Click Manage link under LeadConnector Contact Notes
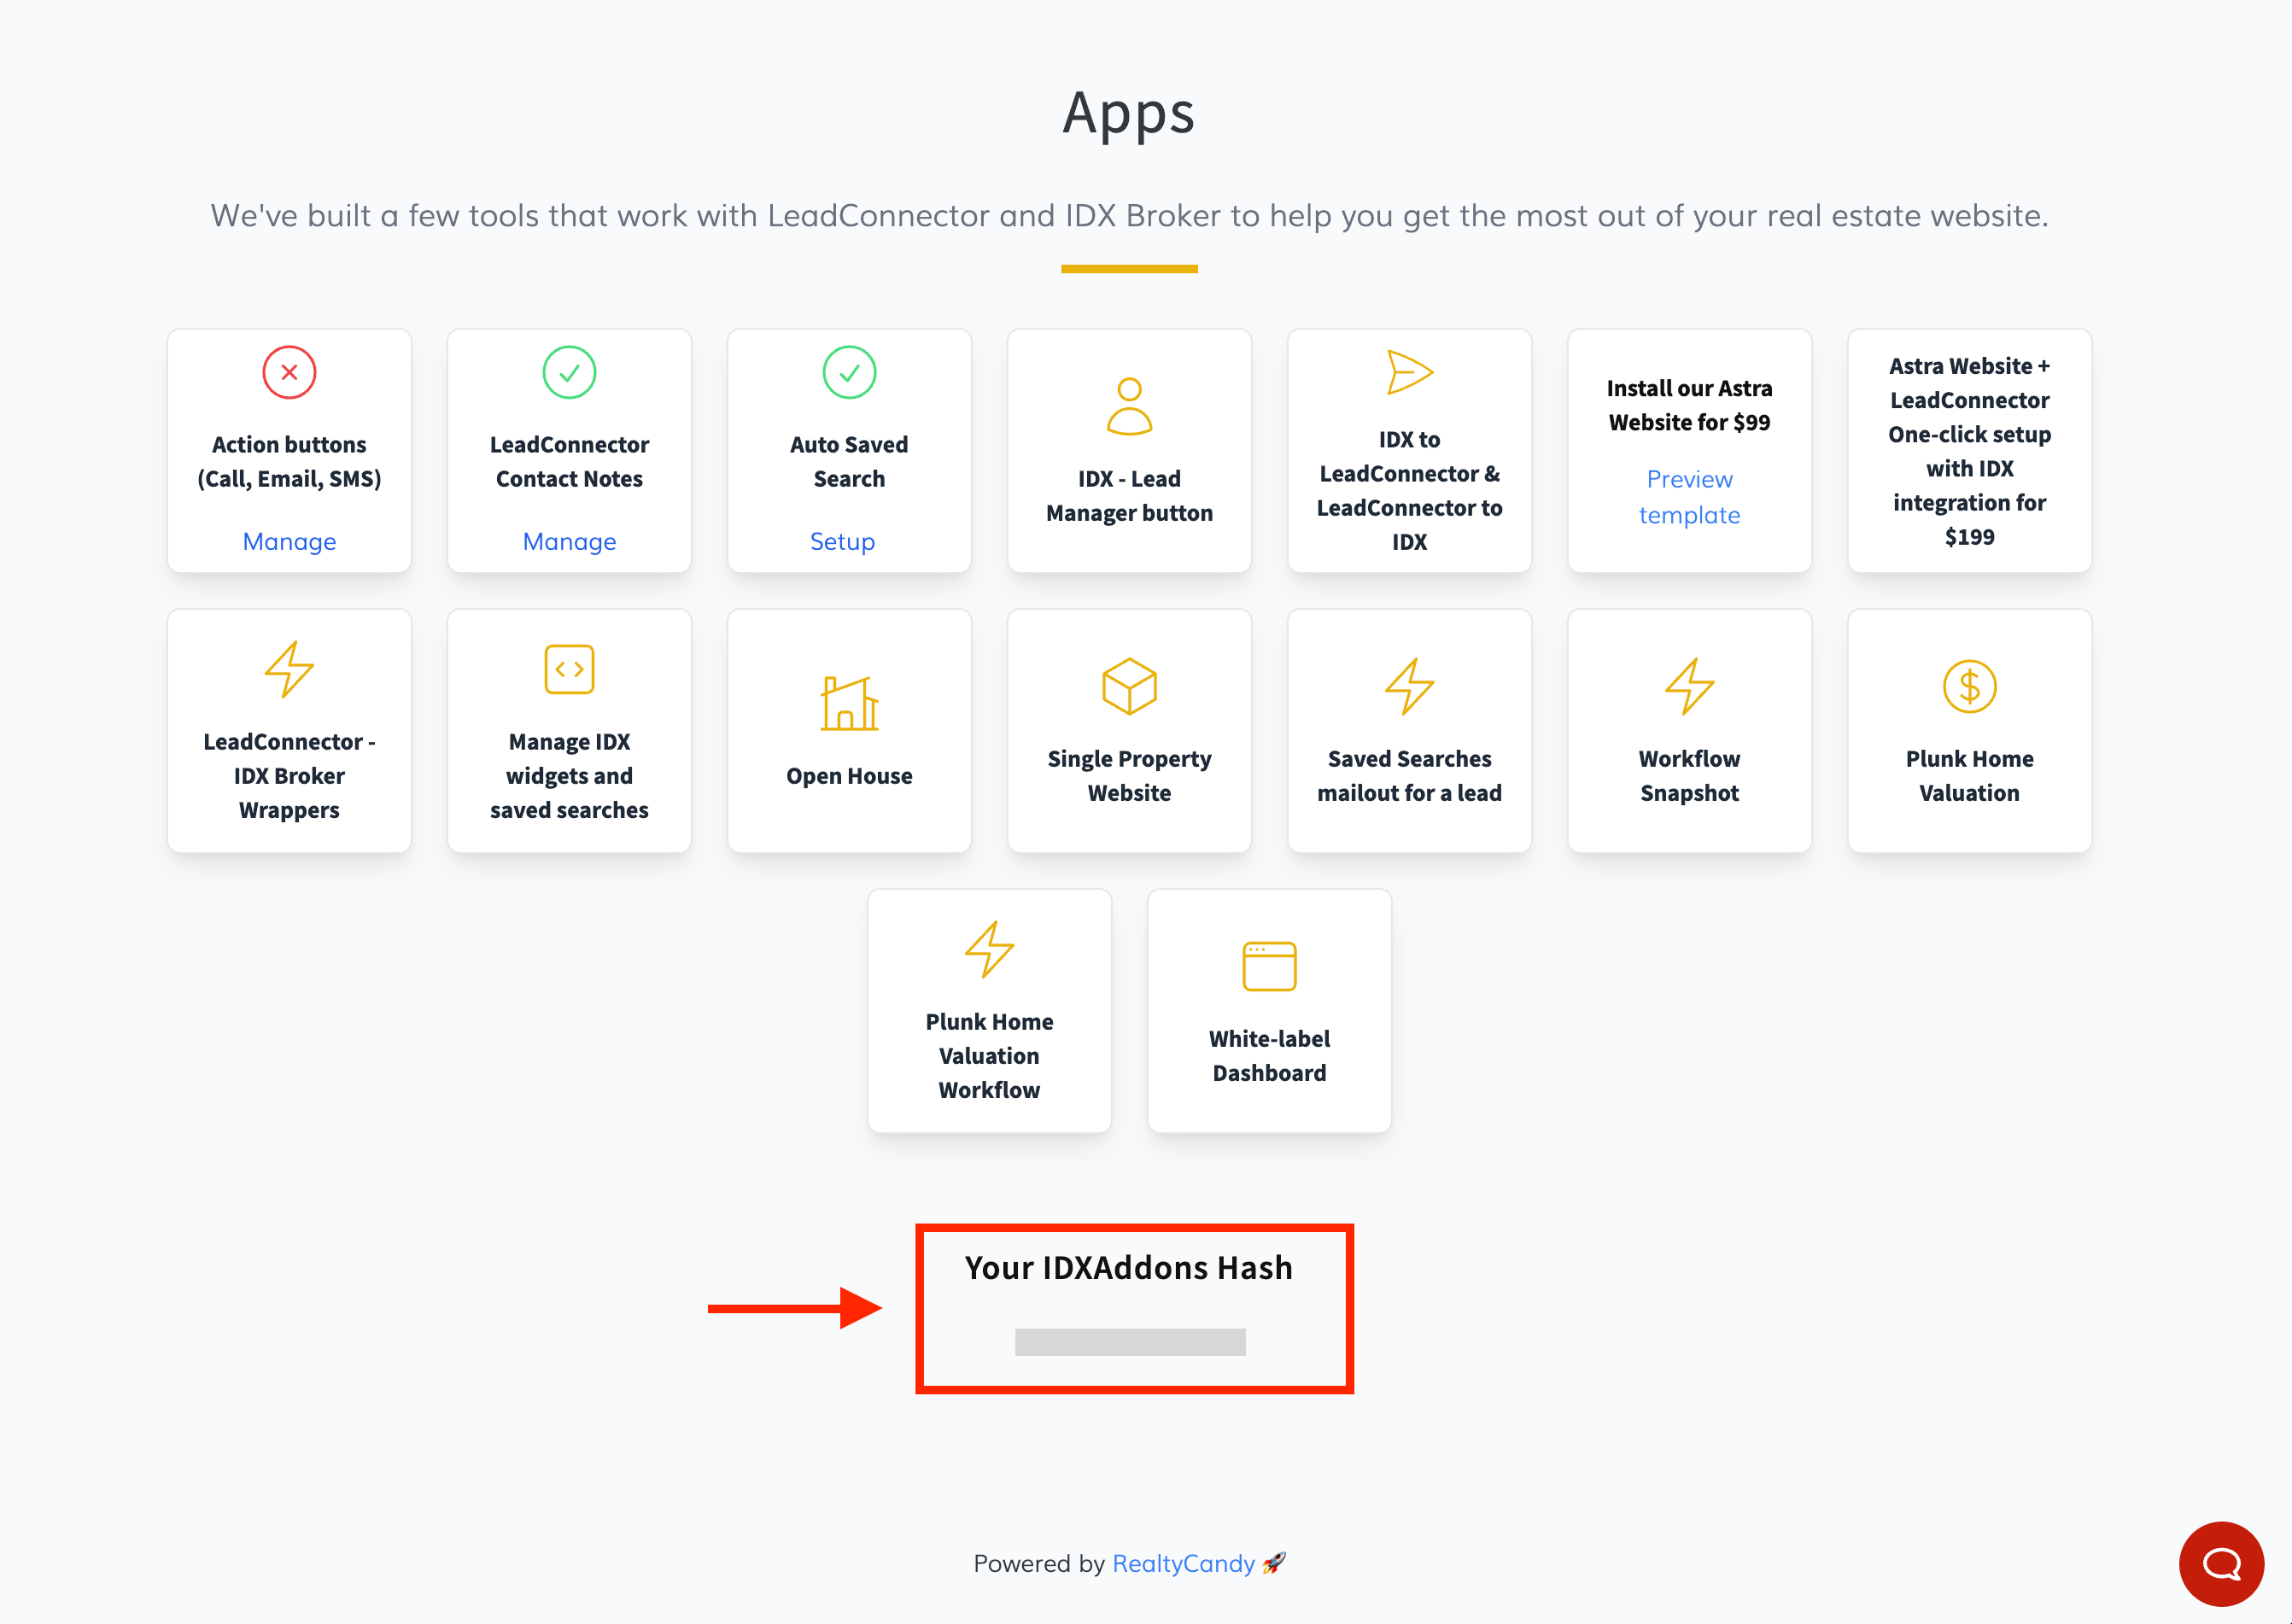Viewport: 2292px width, 1624px height. coord(569,541)
